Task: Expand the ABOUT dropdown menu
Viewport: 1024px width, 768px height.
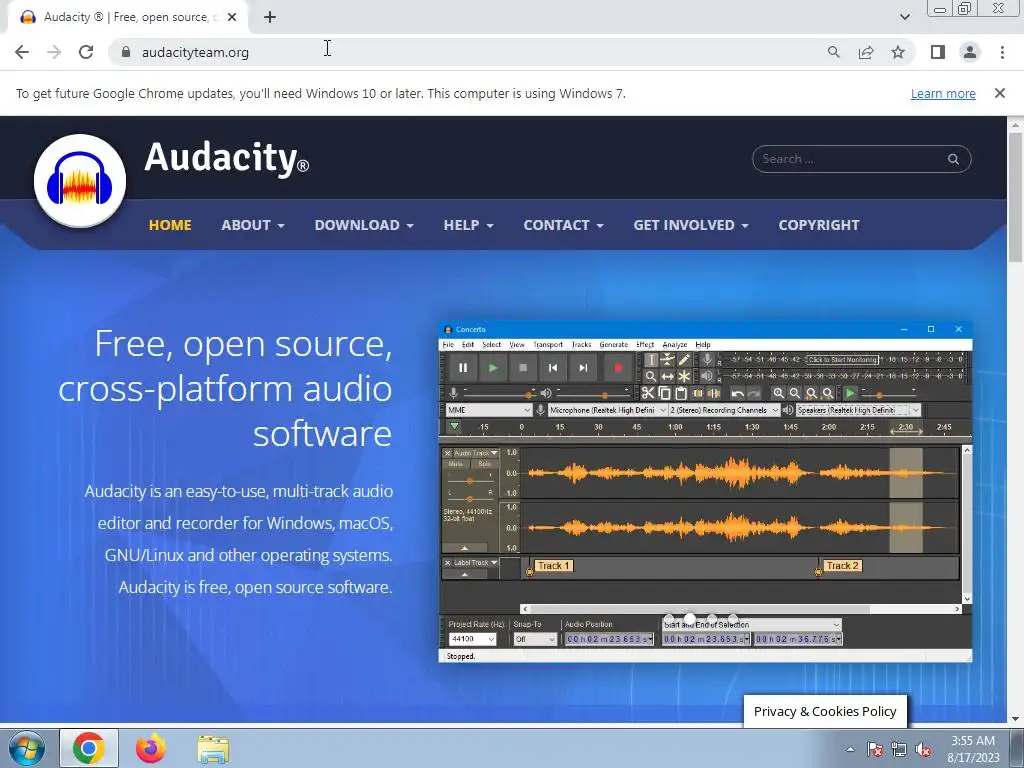Action: [x=253, y=225]
